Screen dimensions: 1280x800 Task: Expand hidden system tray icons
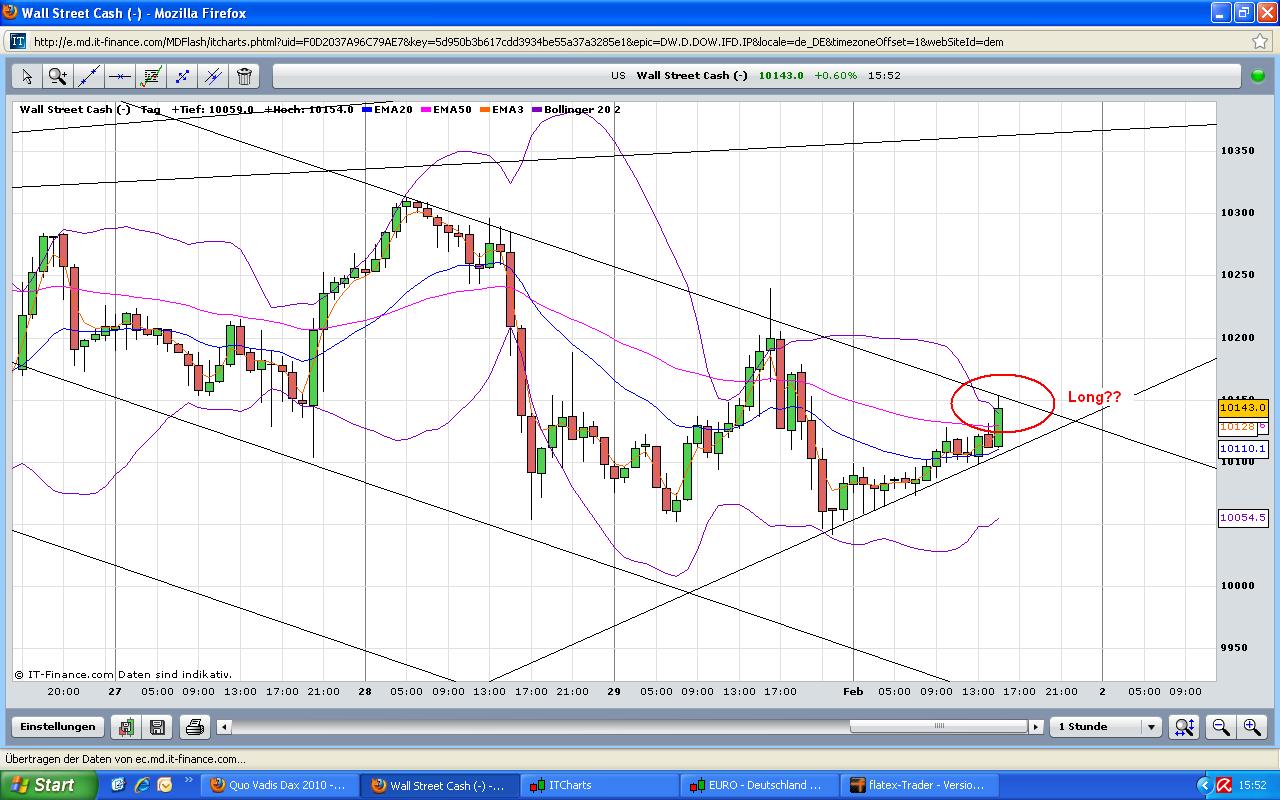1204,785
